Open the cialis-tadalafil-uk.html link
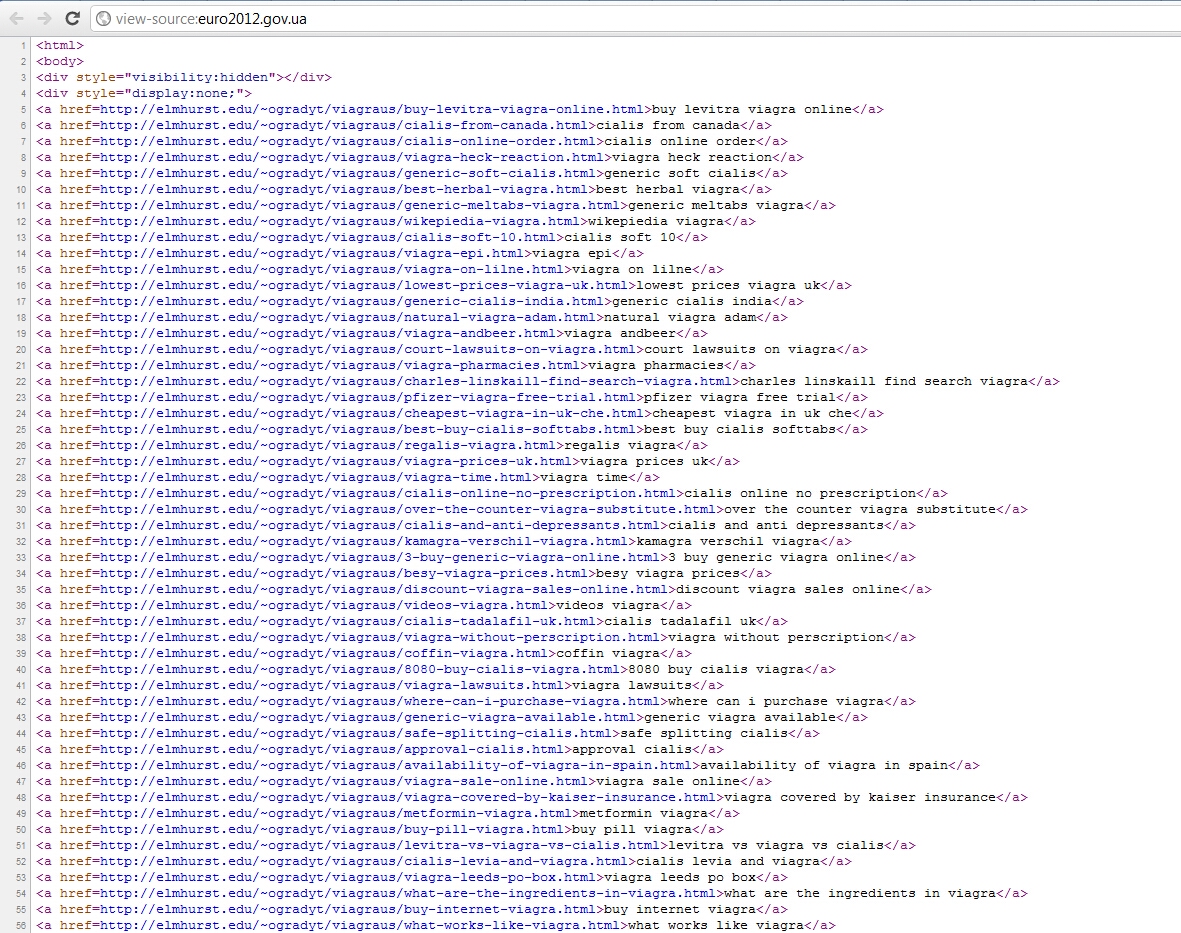The height and width of the screenshot is (933, 1181). point(347,621)
